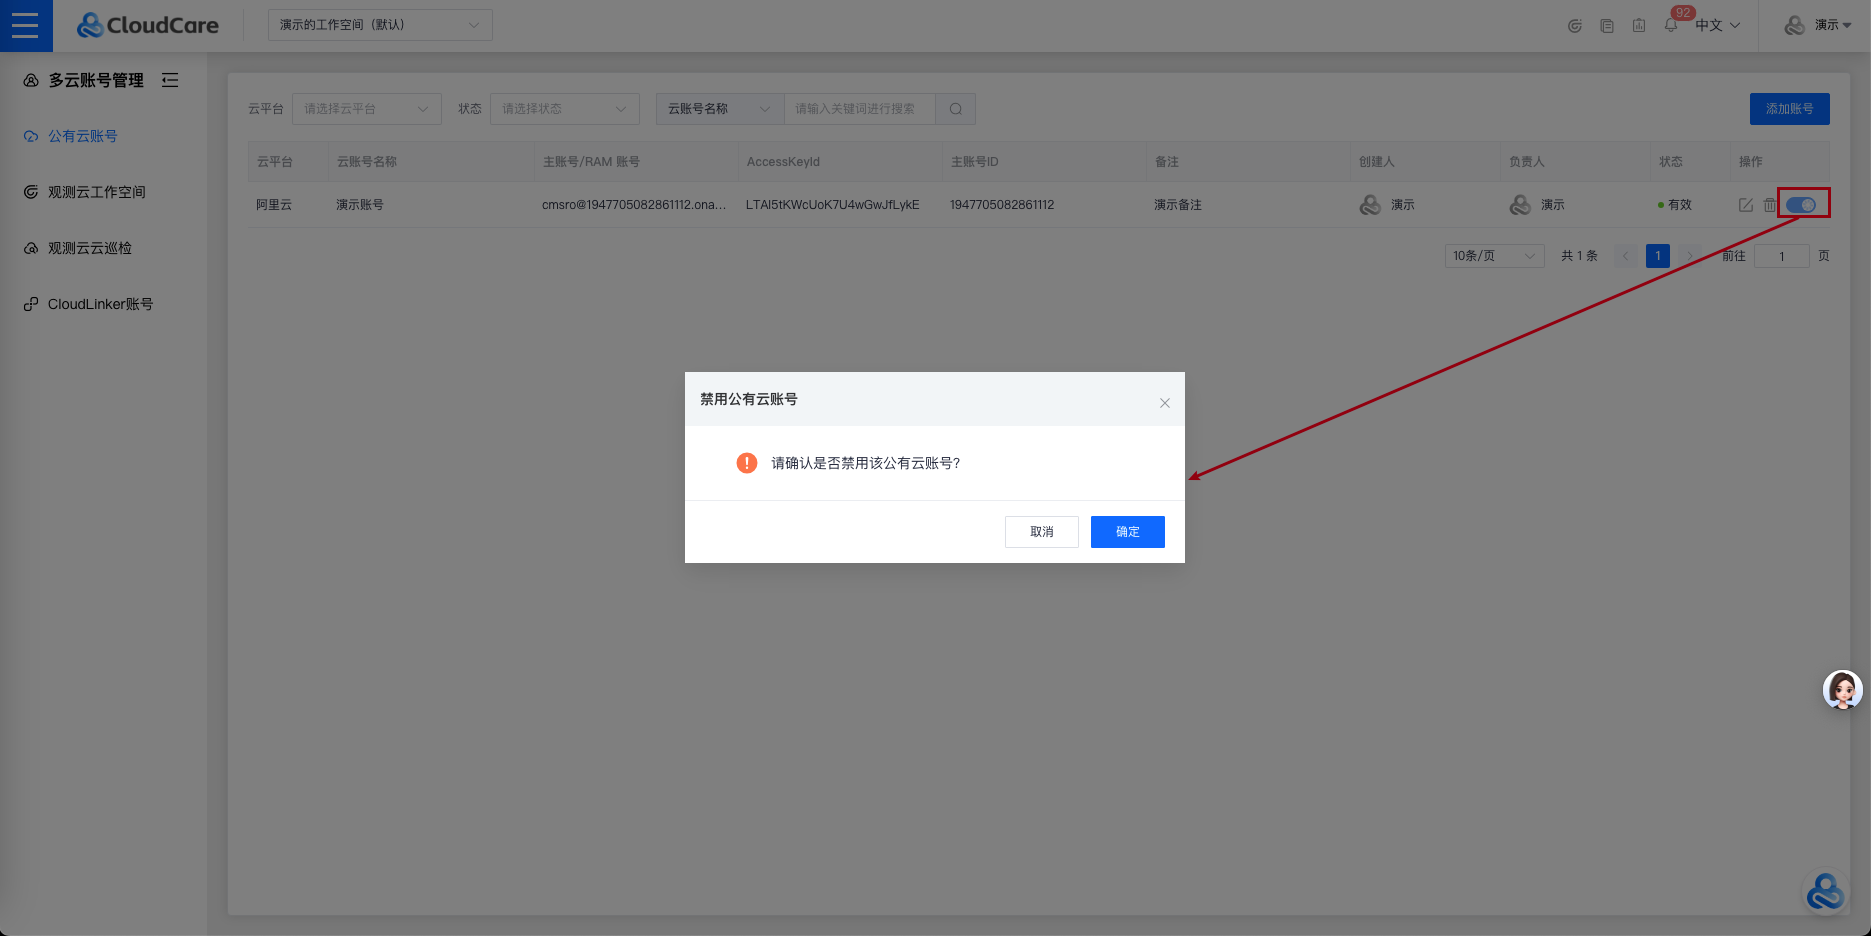Click the keyword search input field
This screenshot has height=936, width=1871.
[859, 109]
